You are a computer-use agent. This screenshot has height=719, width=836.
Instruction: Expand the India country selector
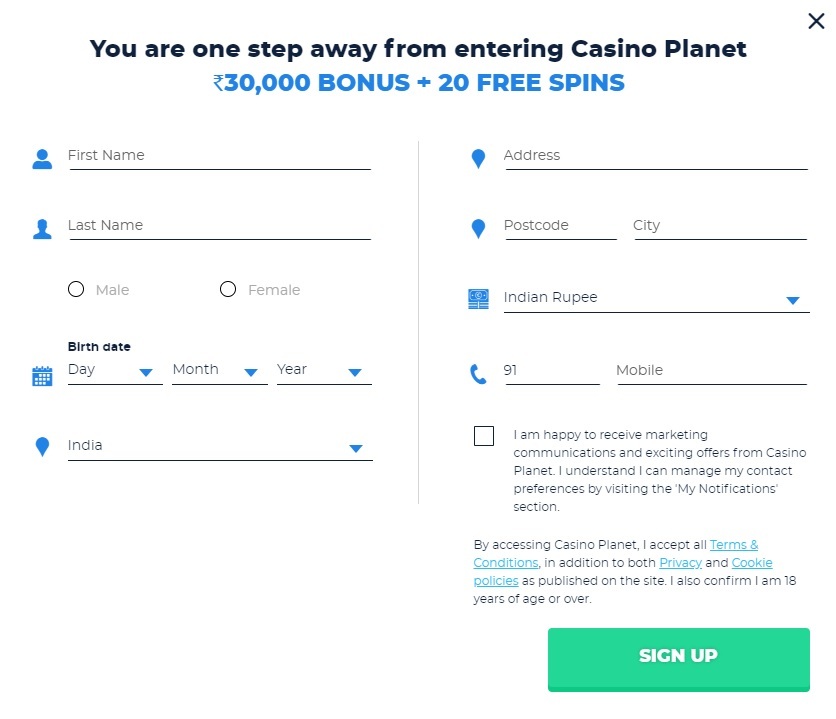pyautogui.click(x=355, y=448)
